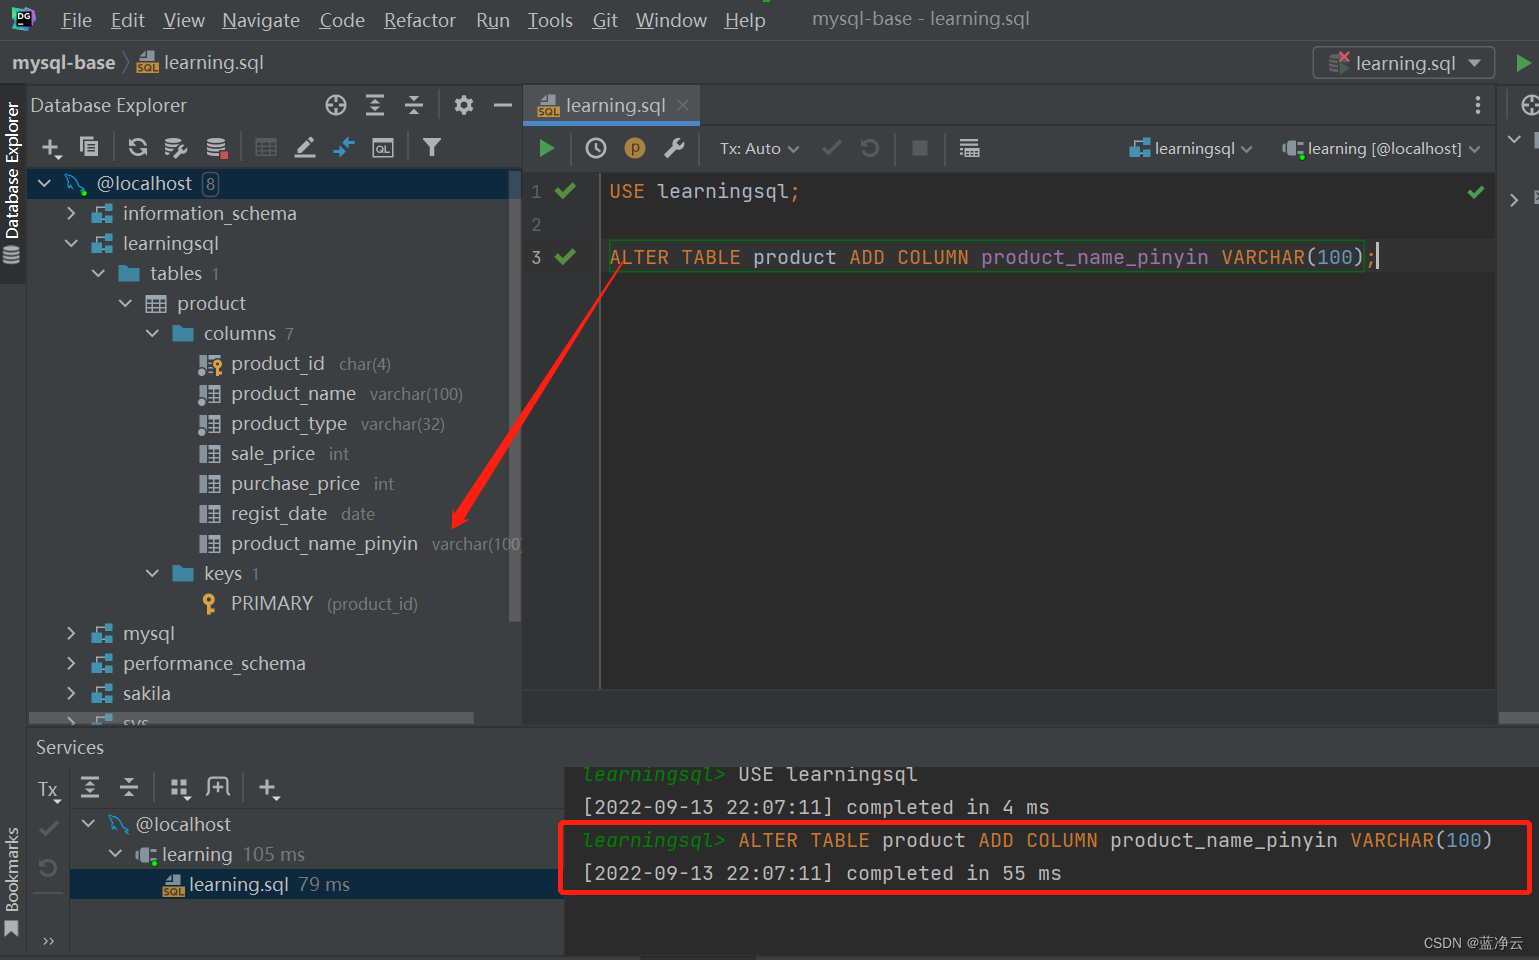This screenshot has width=1539, height=960.
Task: Open the Tx: Auto transaction dropdown
Action: coord(759,148)
